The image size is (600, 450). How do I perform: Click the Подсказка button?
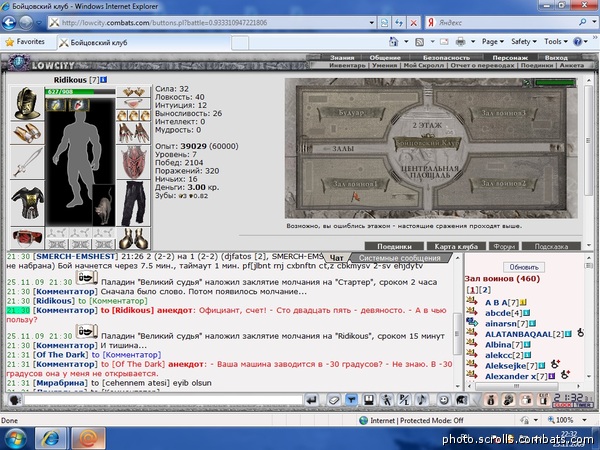(551, 246)
